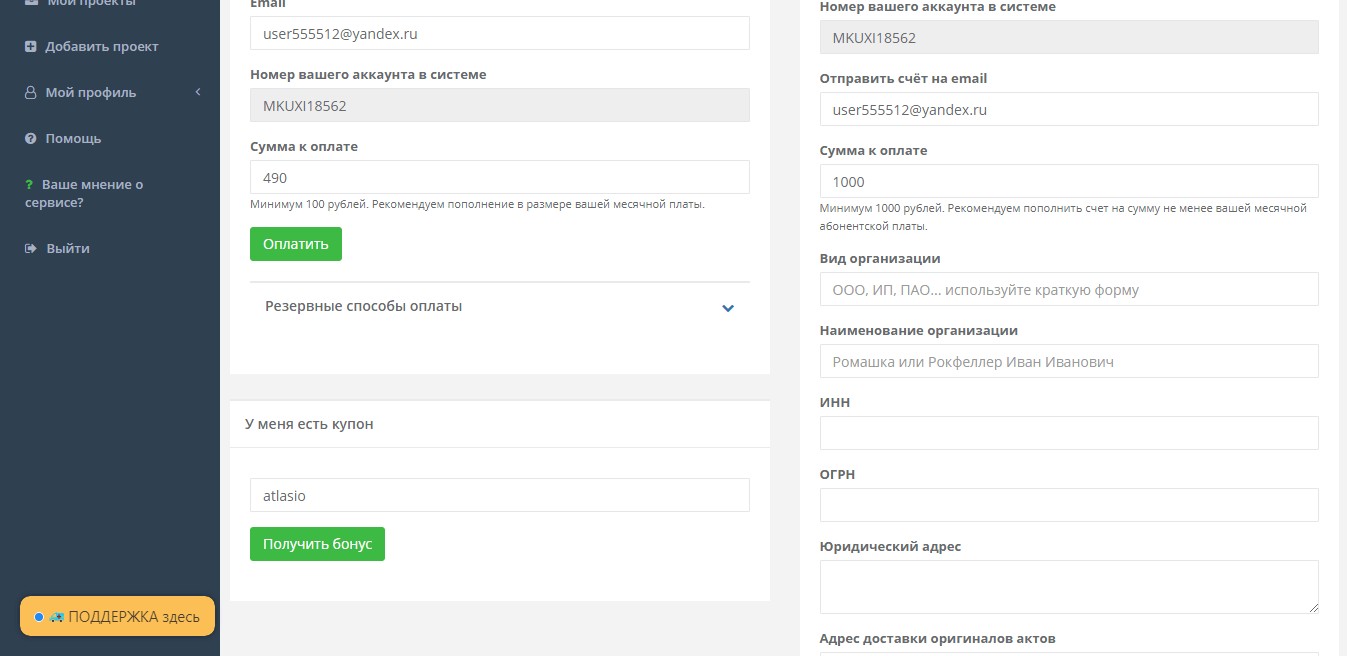Viewport: 1347px width, 656px height.
Task: Open the Помощь menu item
Action: (x=73, y=139)
